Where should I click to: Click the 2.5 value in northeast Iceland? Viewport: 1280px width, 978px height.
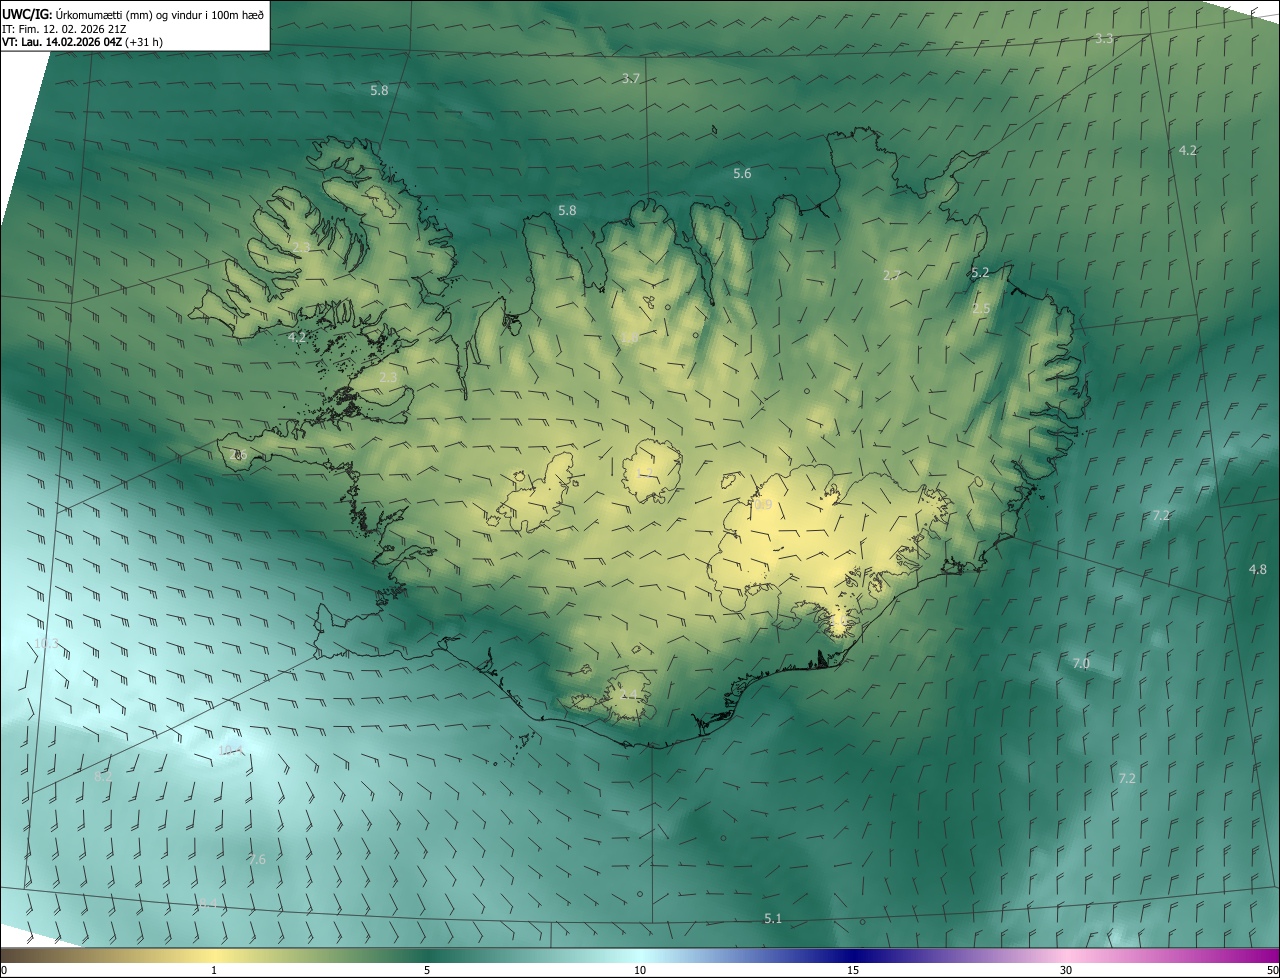(981, 308)
